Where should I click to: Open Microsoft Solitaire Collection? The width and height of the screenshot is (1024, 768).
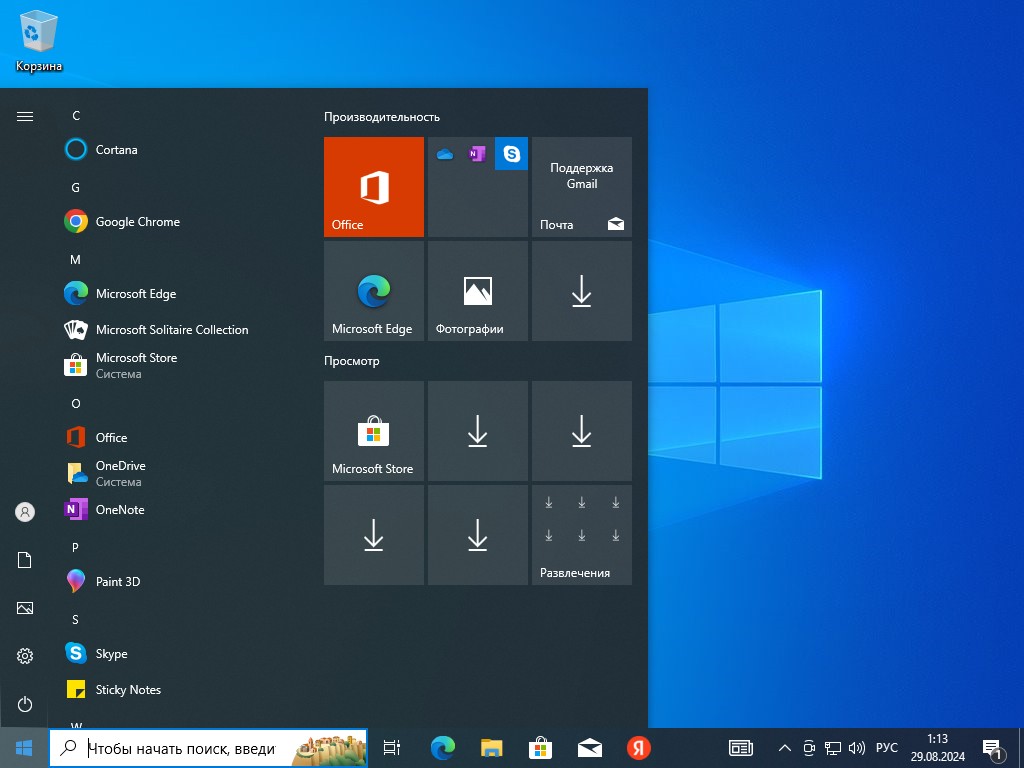pyautogui.click(x=171, y=330)
